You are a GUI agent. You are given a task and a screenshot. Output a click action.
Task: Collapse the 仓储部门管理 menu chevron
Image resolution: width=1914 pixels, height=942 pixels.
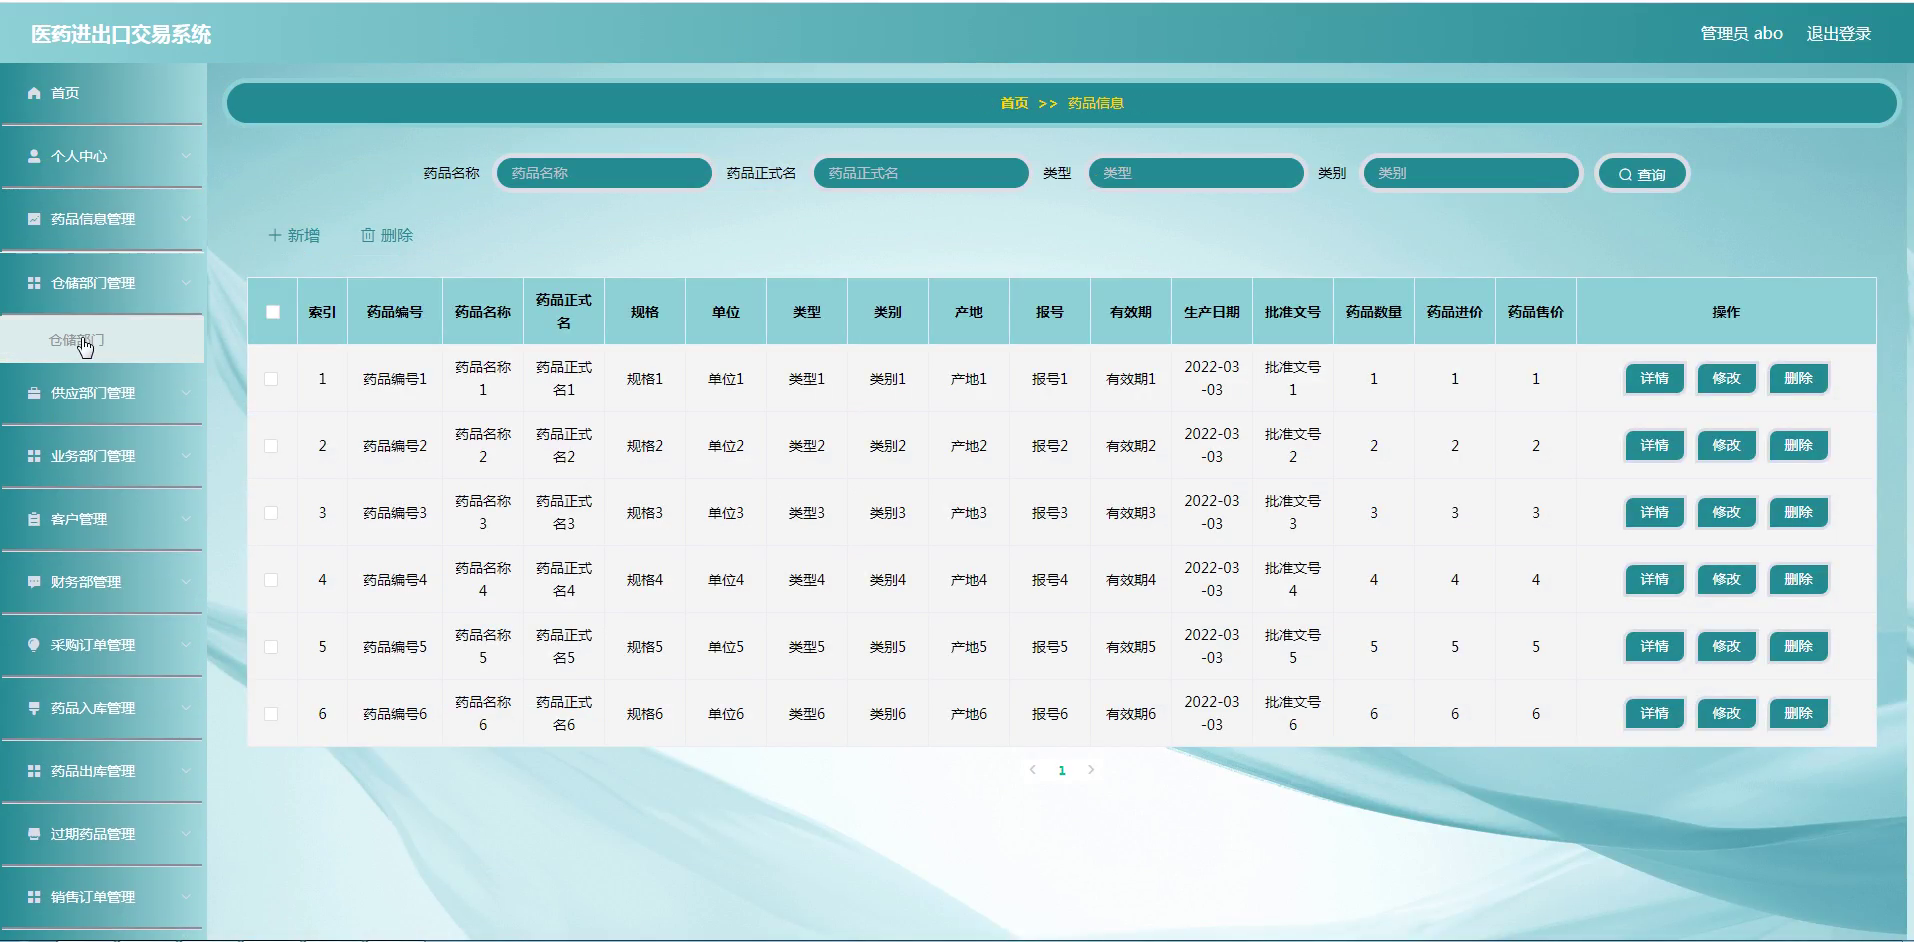pyautogui.click(x=186, y=283)
